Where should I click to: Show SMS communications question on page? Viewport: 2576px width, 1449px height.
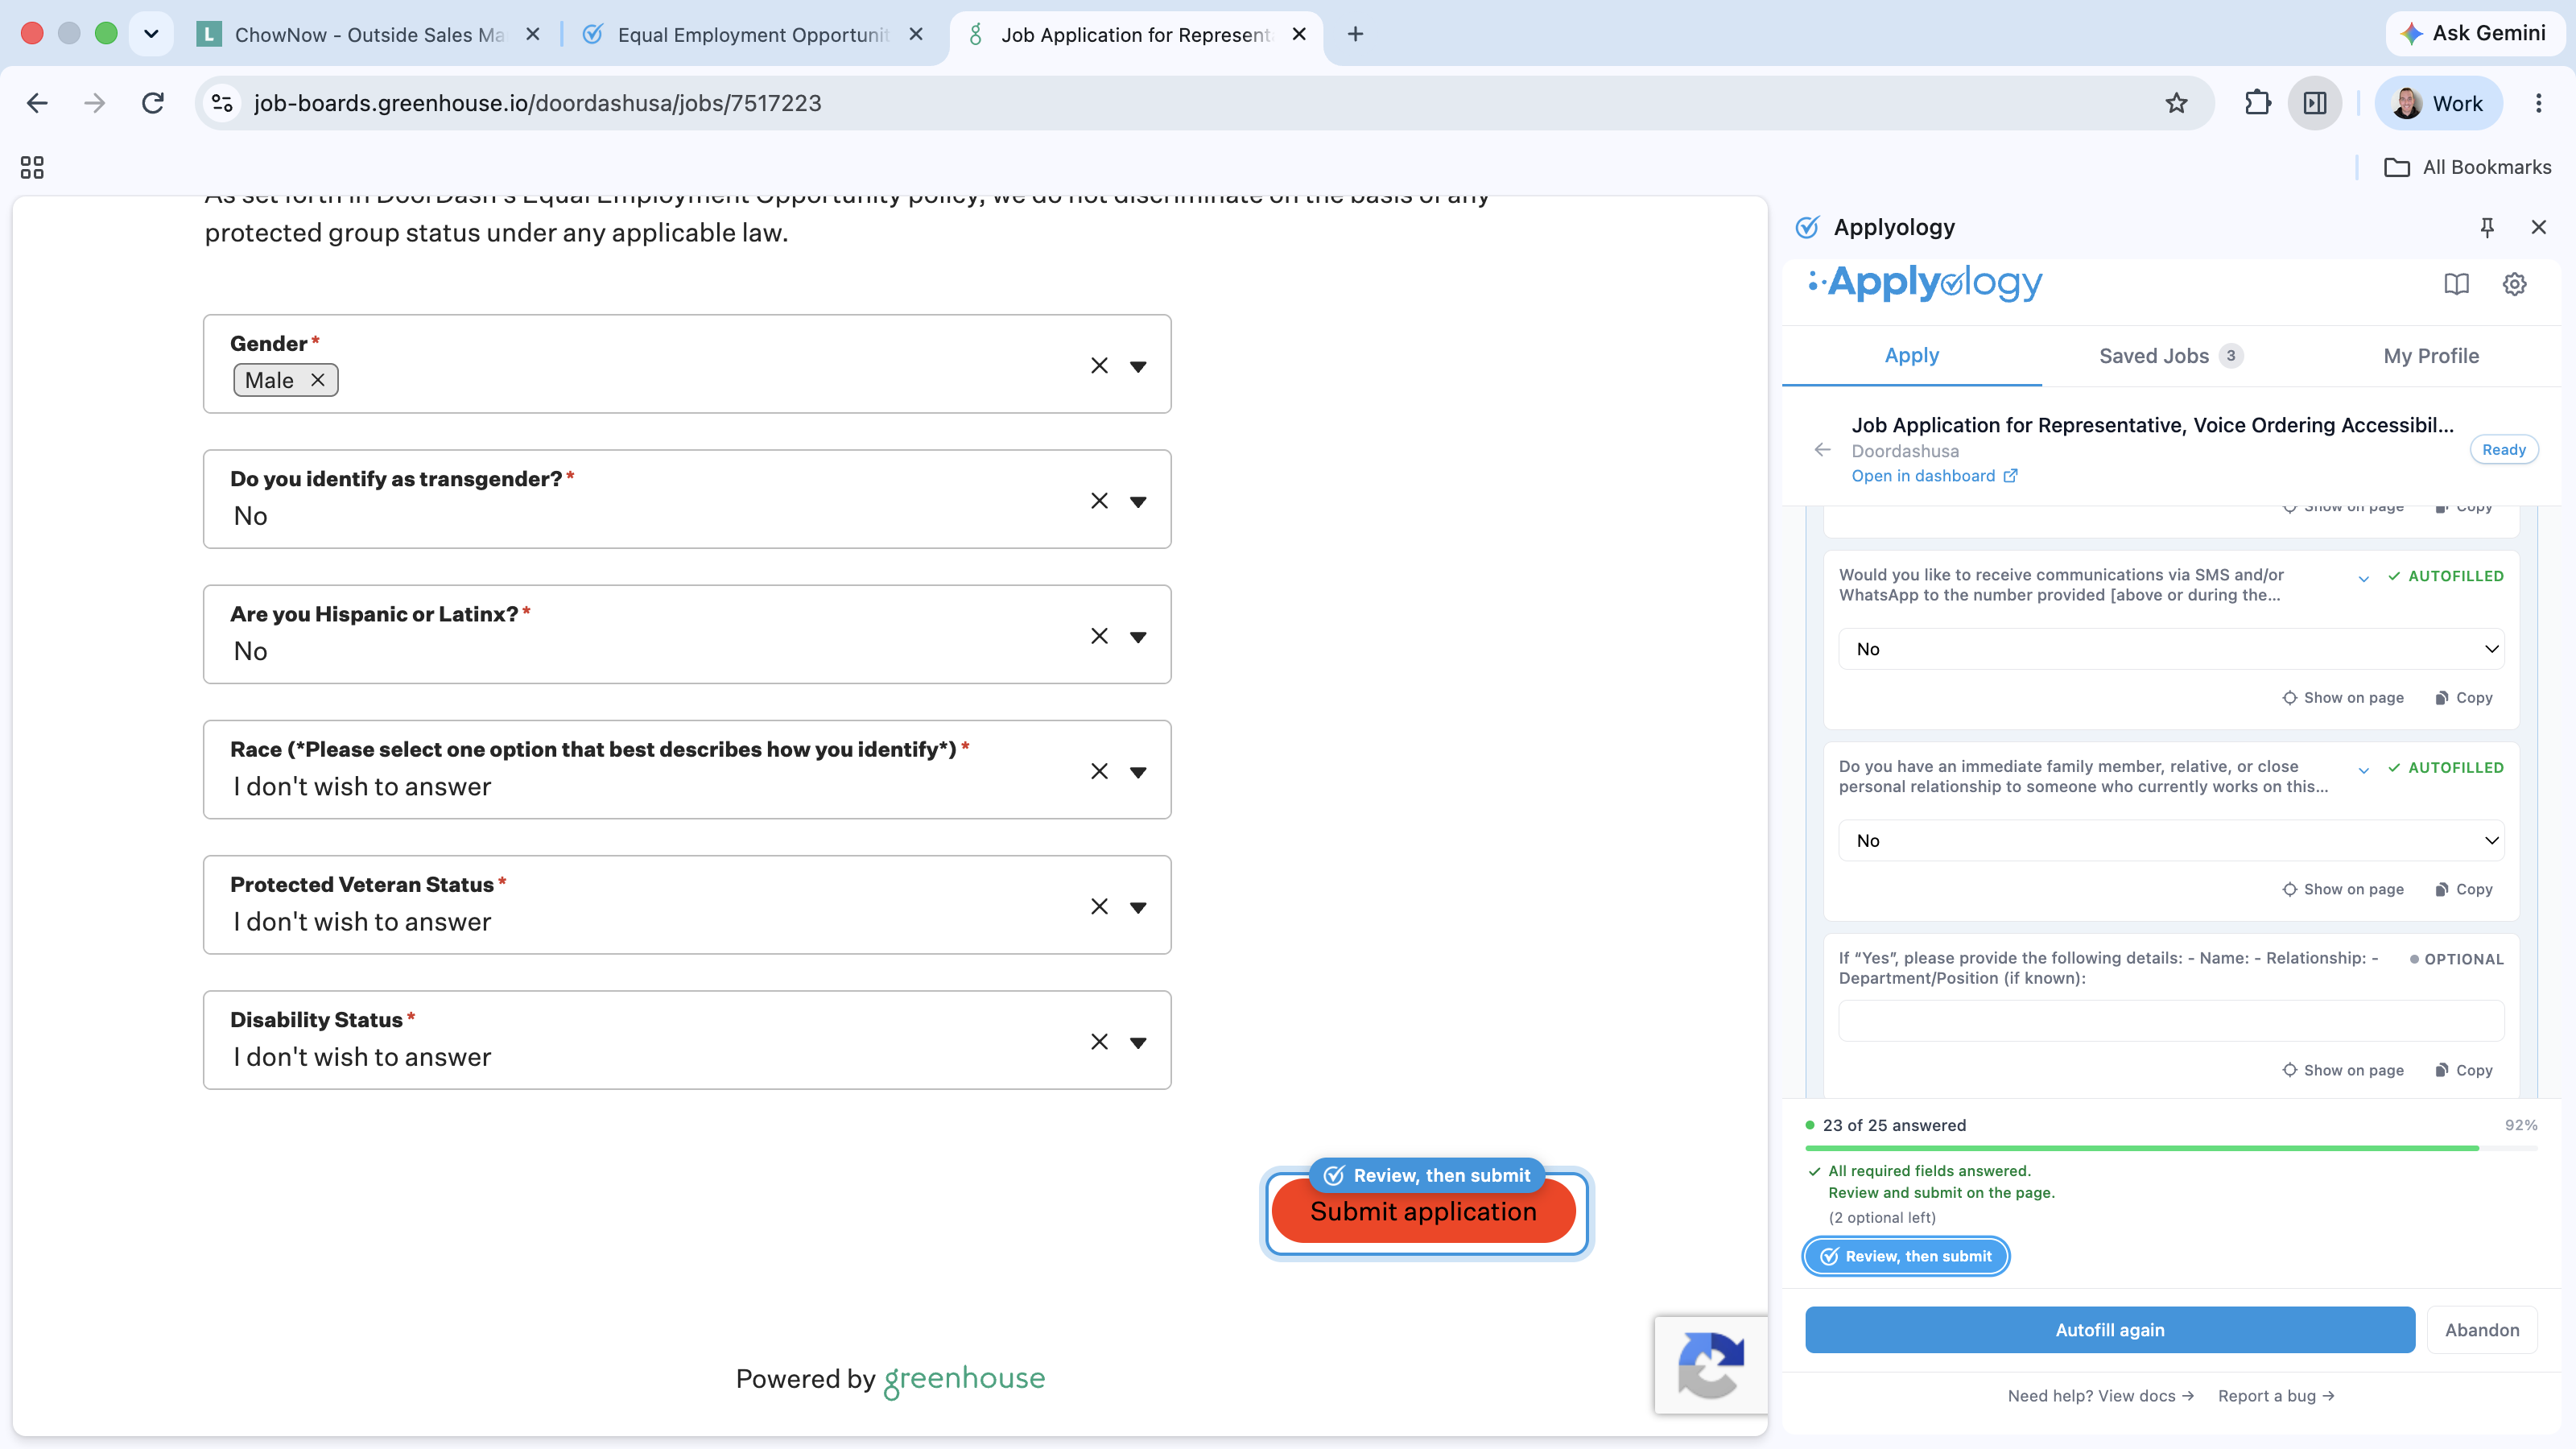pyautogui.click(x=2343, y=698)
